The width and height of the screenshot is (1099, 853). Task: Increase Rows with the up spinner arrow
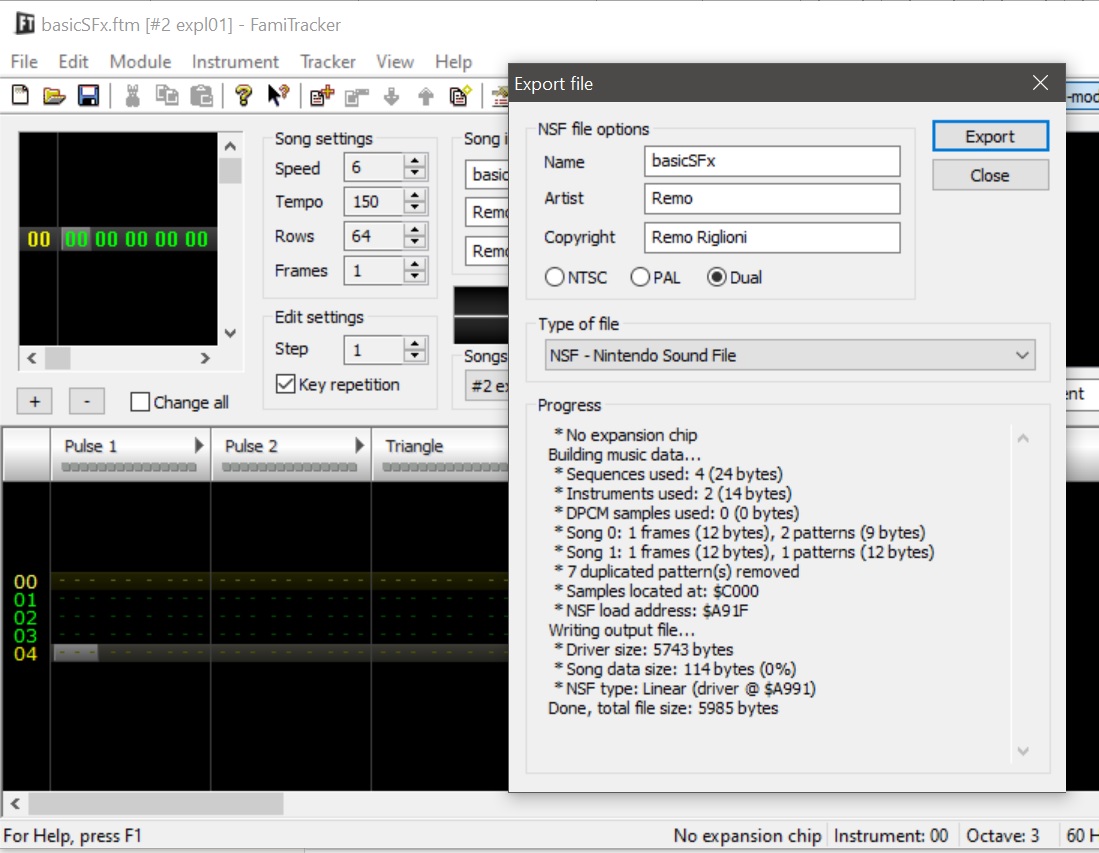415,229
